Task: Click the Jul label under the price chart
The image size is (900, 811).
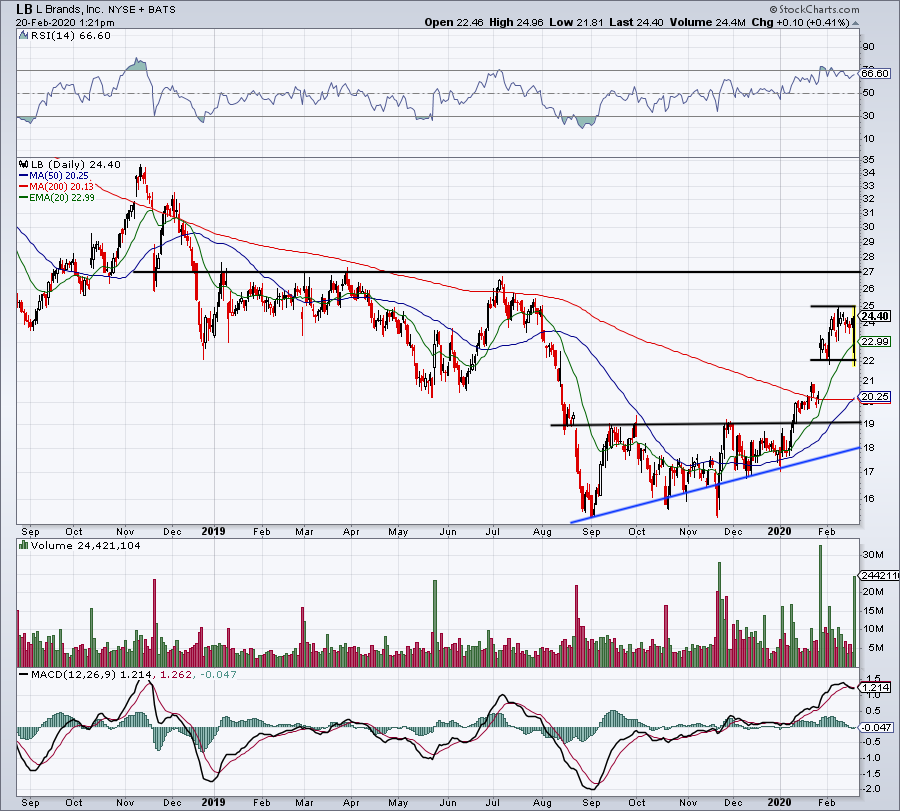Action: (x=492, y=531)
